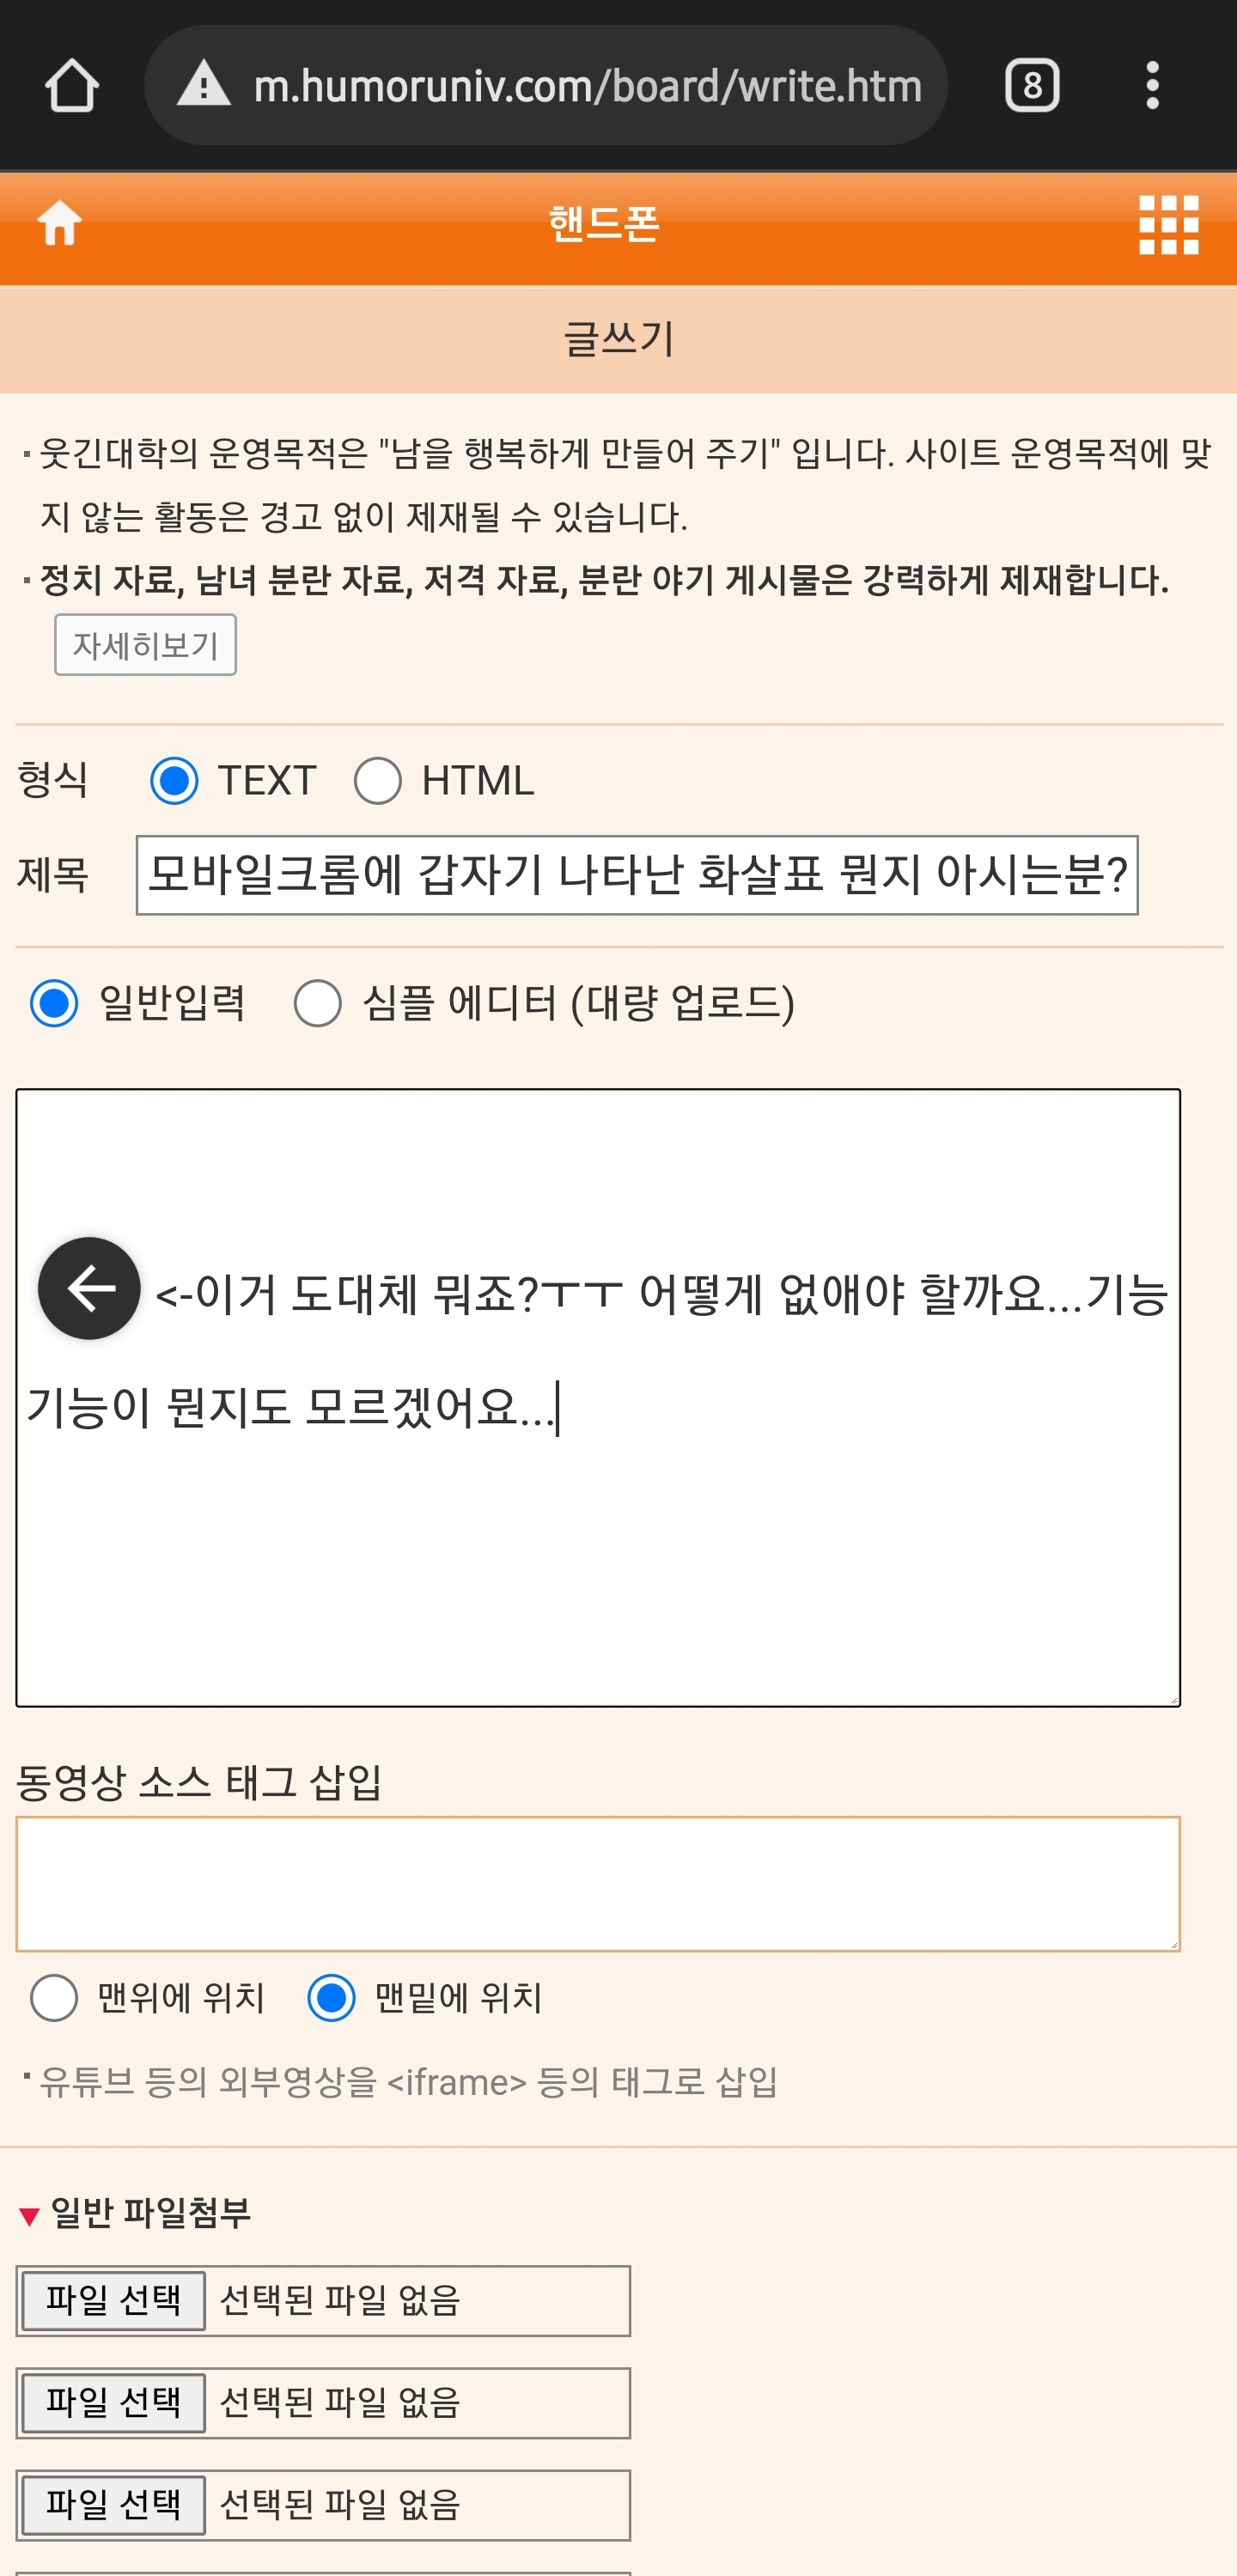This screenshot has width=1237, height=2576.
Task: Select 맨밑에 위치 radio option
Action: coord(331,1998)
